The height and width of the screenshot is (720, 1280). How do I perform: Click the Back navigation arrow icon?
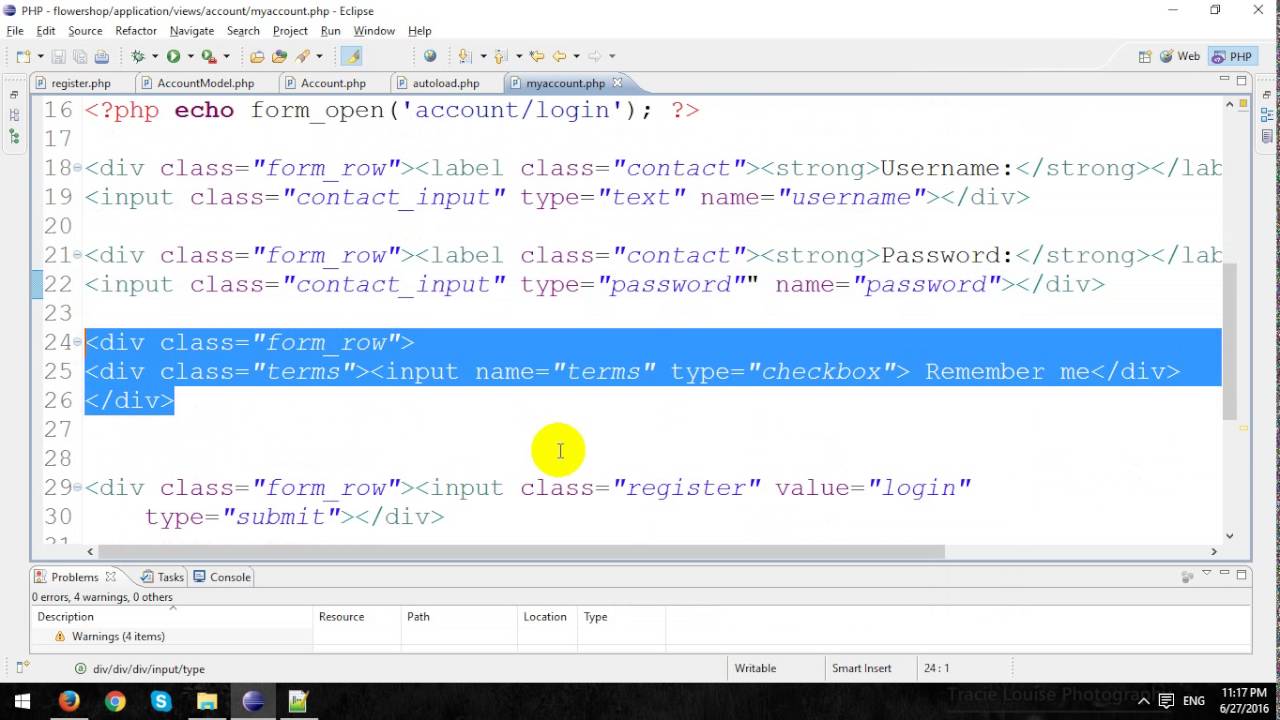click(x=560, y=57)
